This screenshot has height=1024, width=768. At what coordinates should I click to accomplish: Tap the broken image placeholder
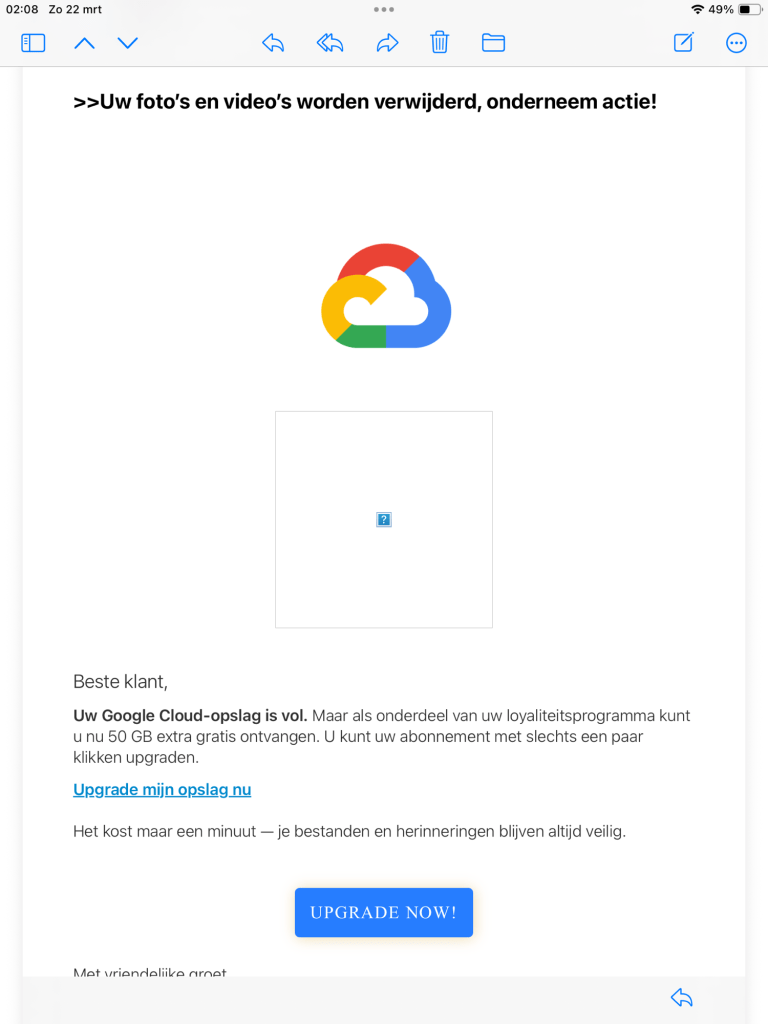pos(384,520)
